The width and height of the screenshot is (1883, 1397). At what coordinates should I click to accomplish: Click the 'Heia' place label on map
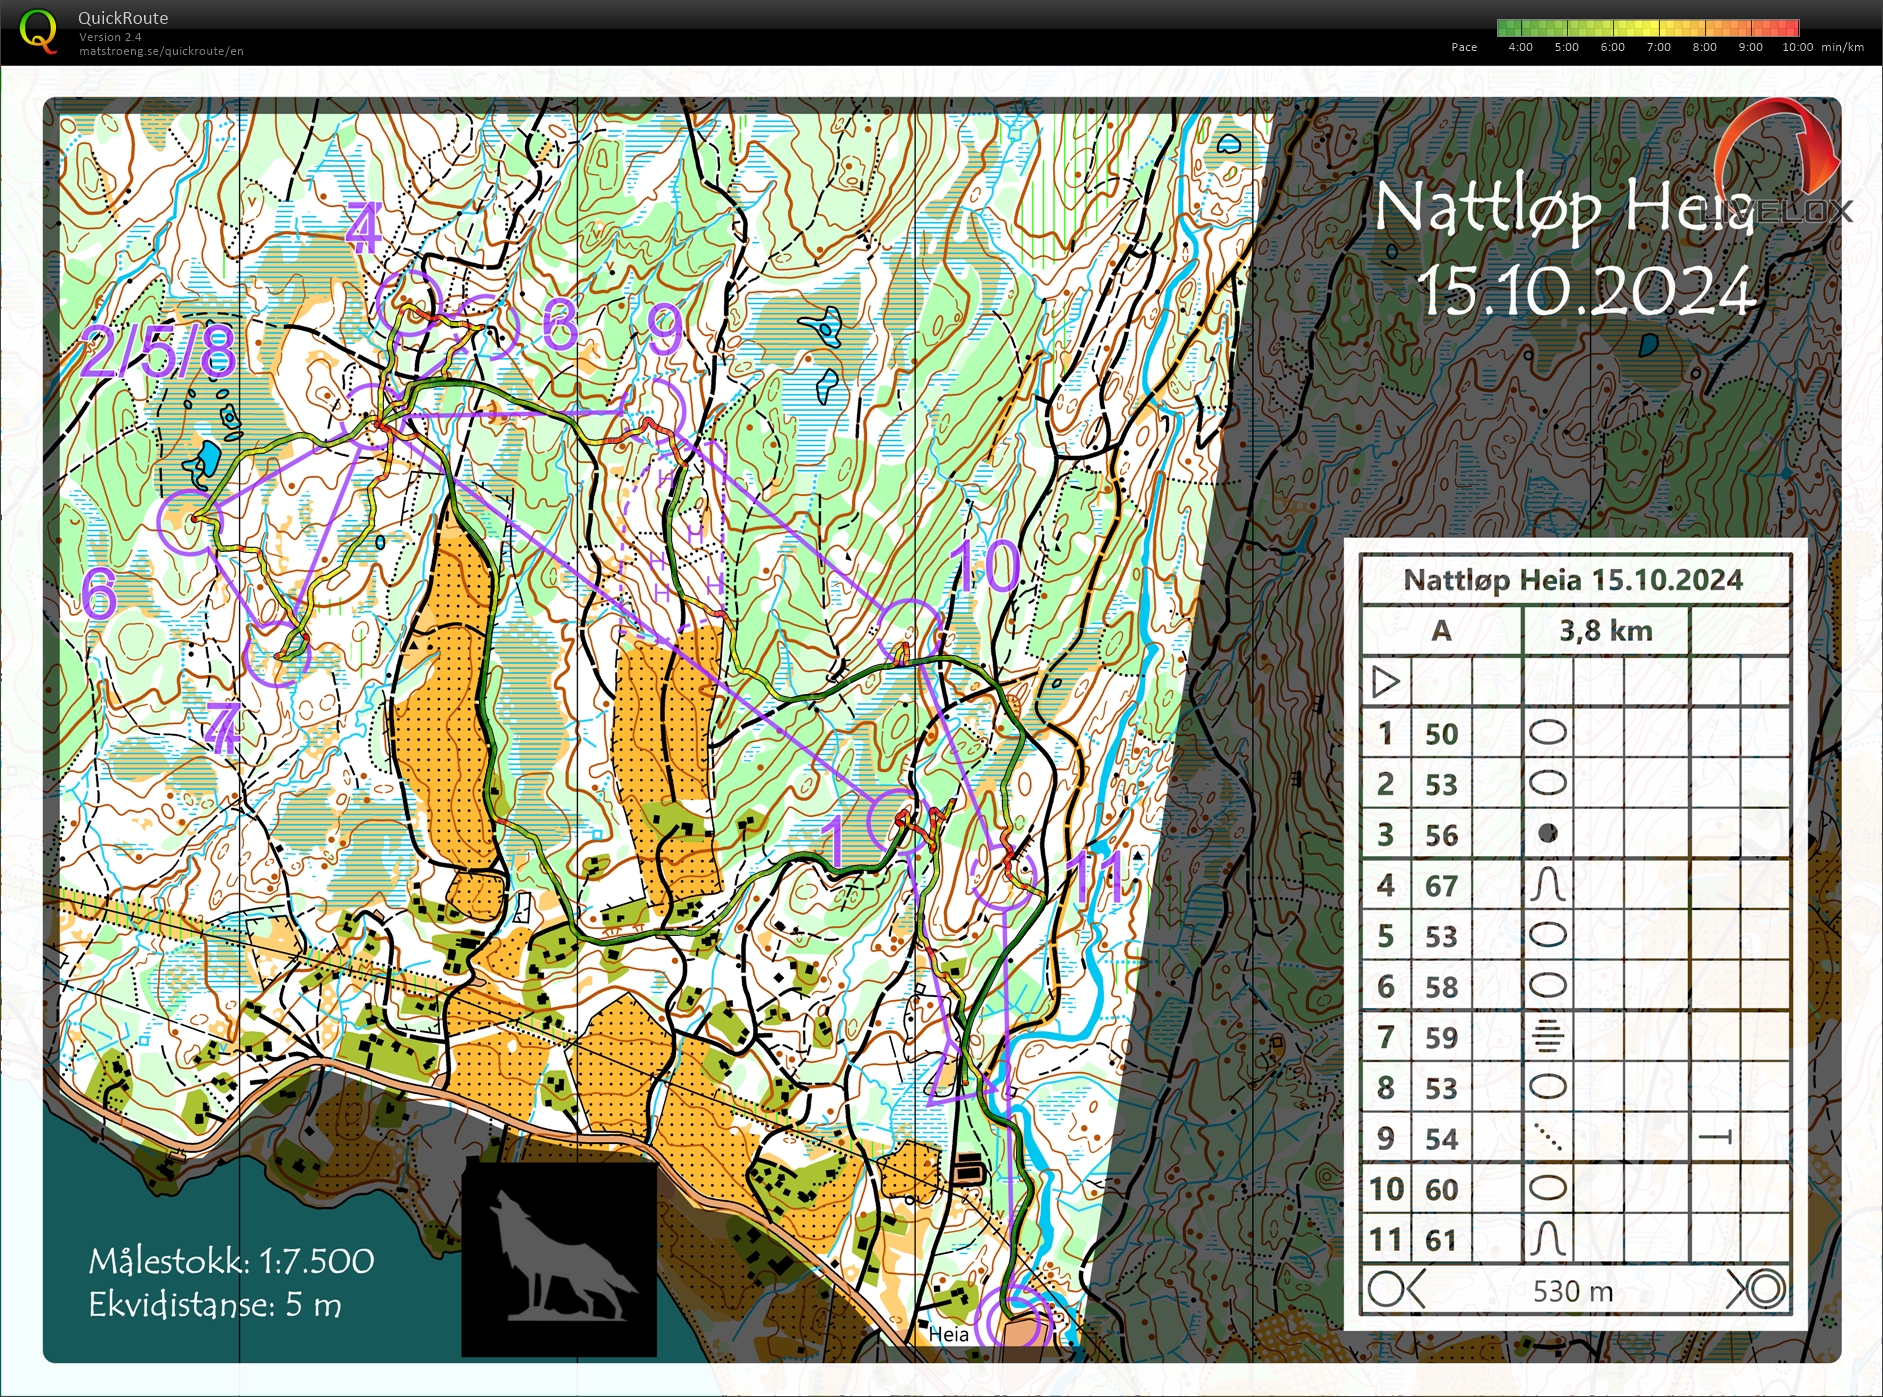click(x=948, y=1334)
